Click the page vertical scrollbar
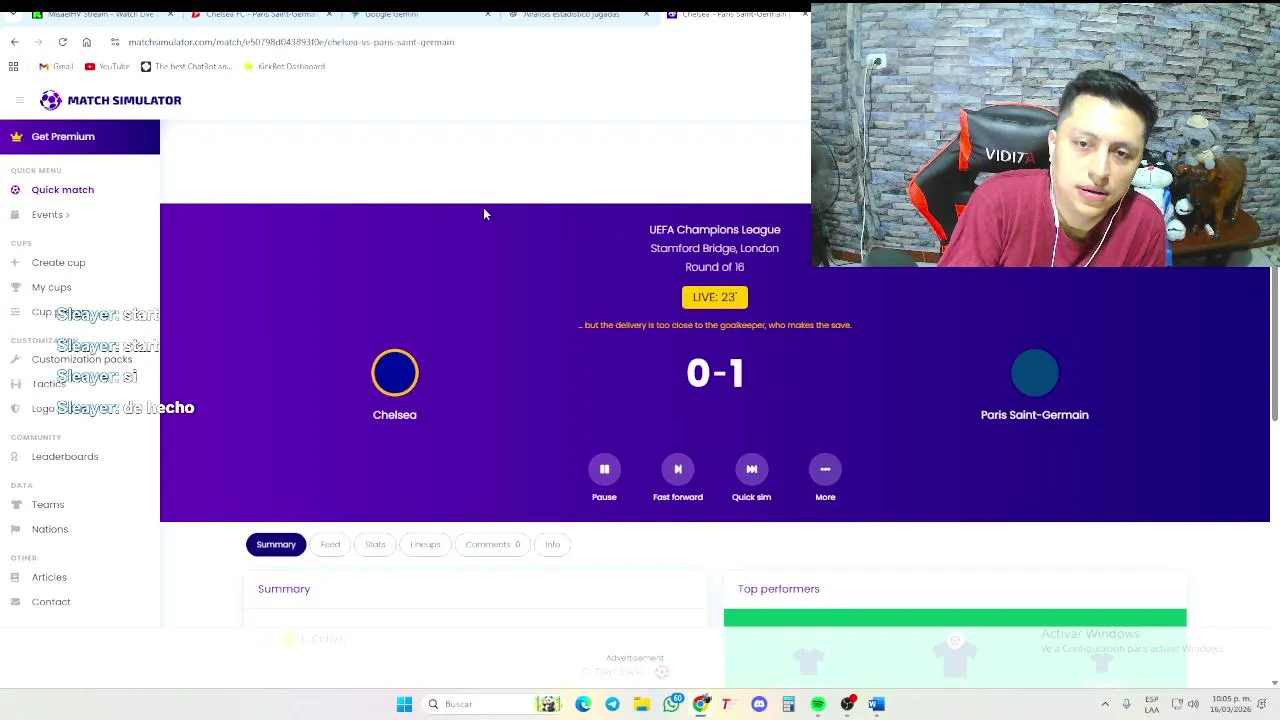1280x720 pixels. [x=1274, y=345]
